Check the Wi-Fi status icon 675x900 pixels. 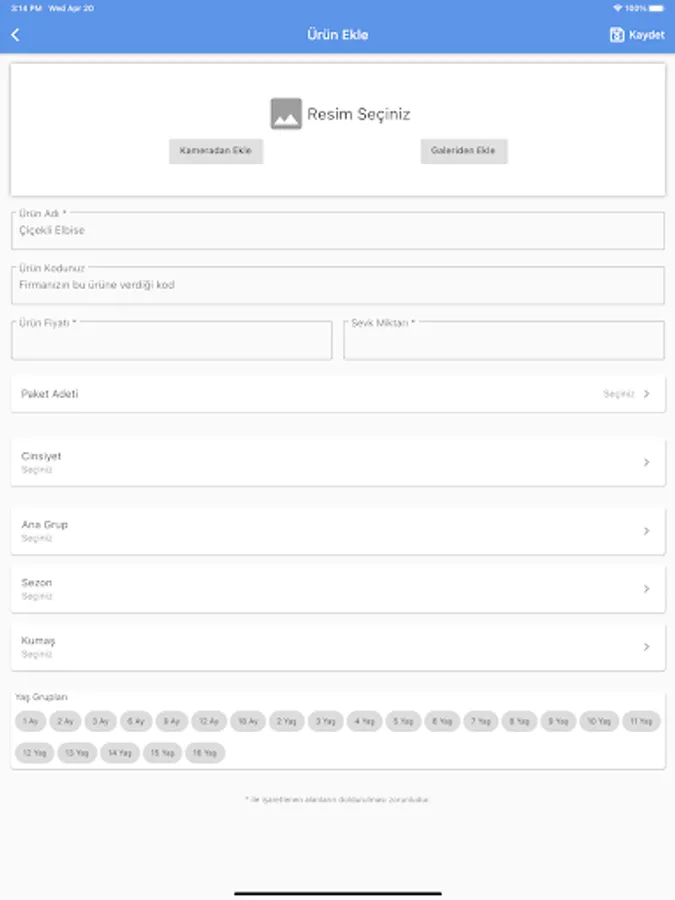[x=618, y=8]
